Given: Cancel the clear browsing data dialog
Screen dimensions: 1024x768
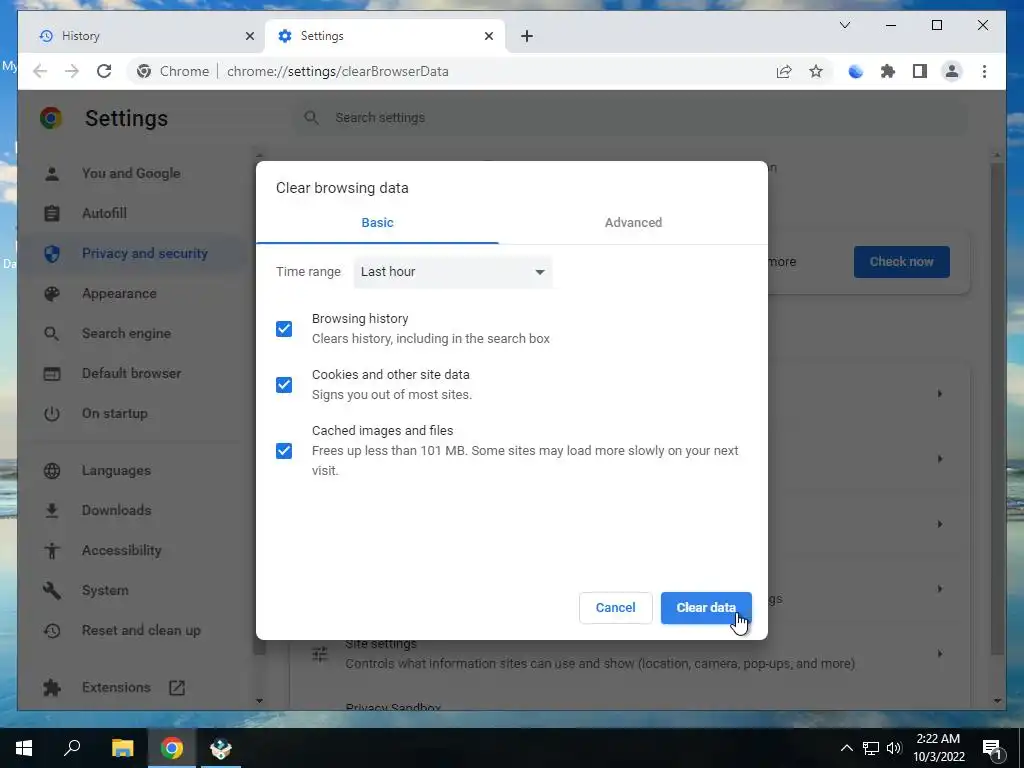Looking at the screenshot, I should point(615,608).
